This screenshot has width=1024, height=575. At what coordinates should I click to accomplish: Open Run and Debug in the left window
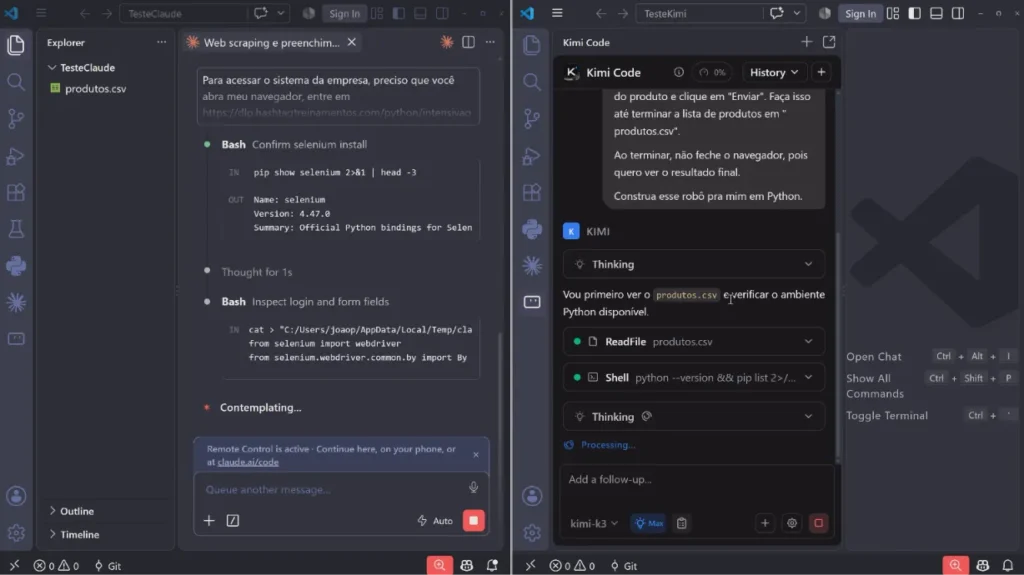coord(16,156)
